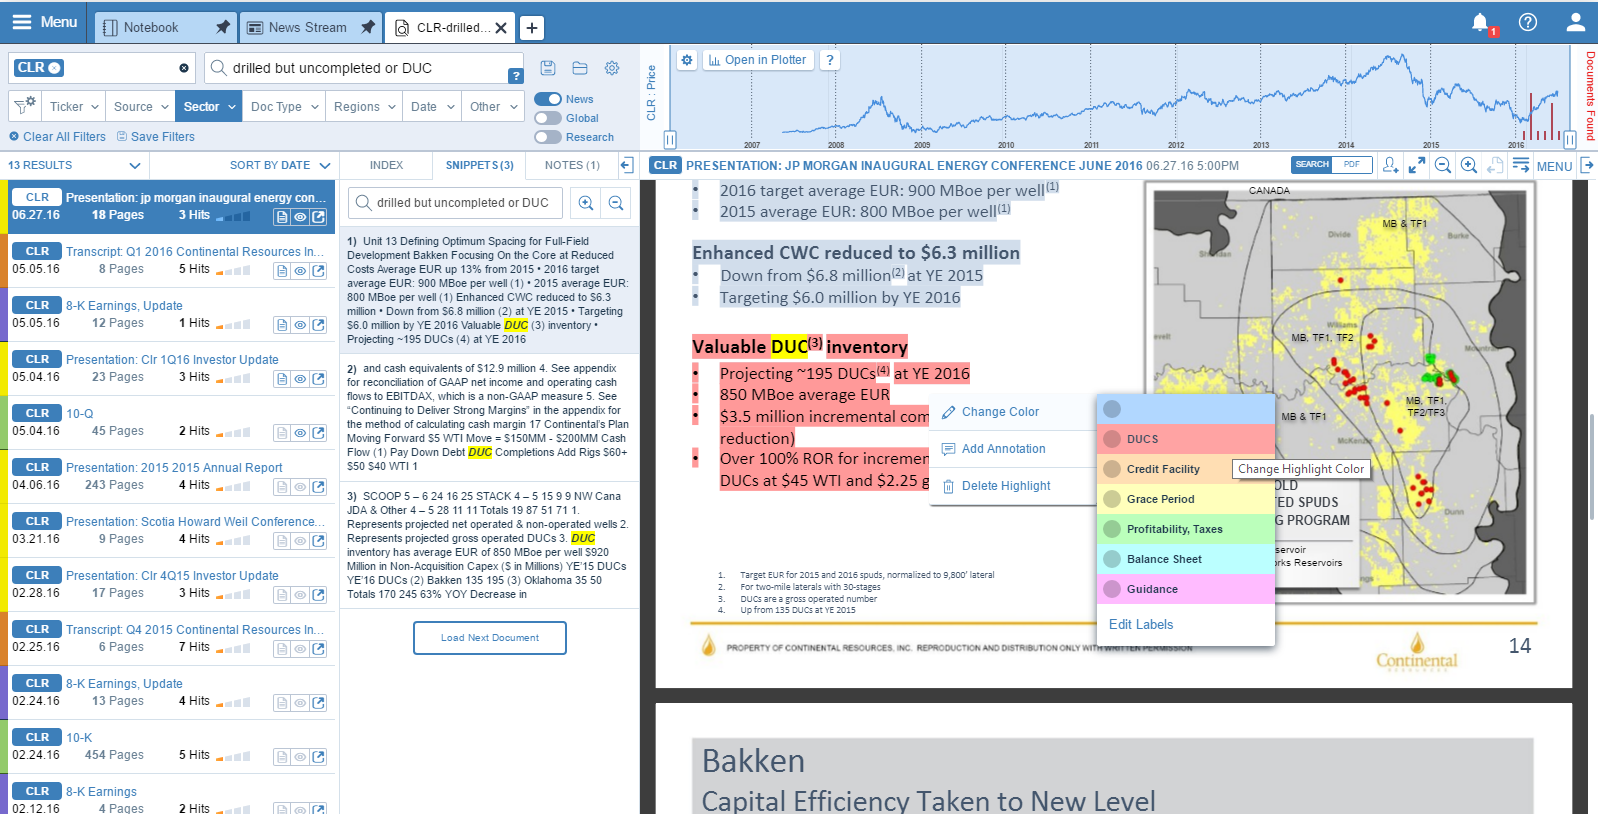The height and width of the screenshot is (814, 1598).
Task: Switch viewer to PDF mode
Action: 1351,165
